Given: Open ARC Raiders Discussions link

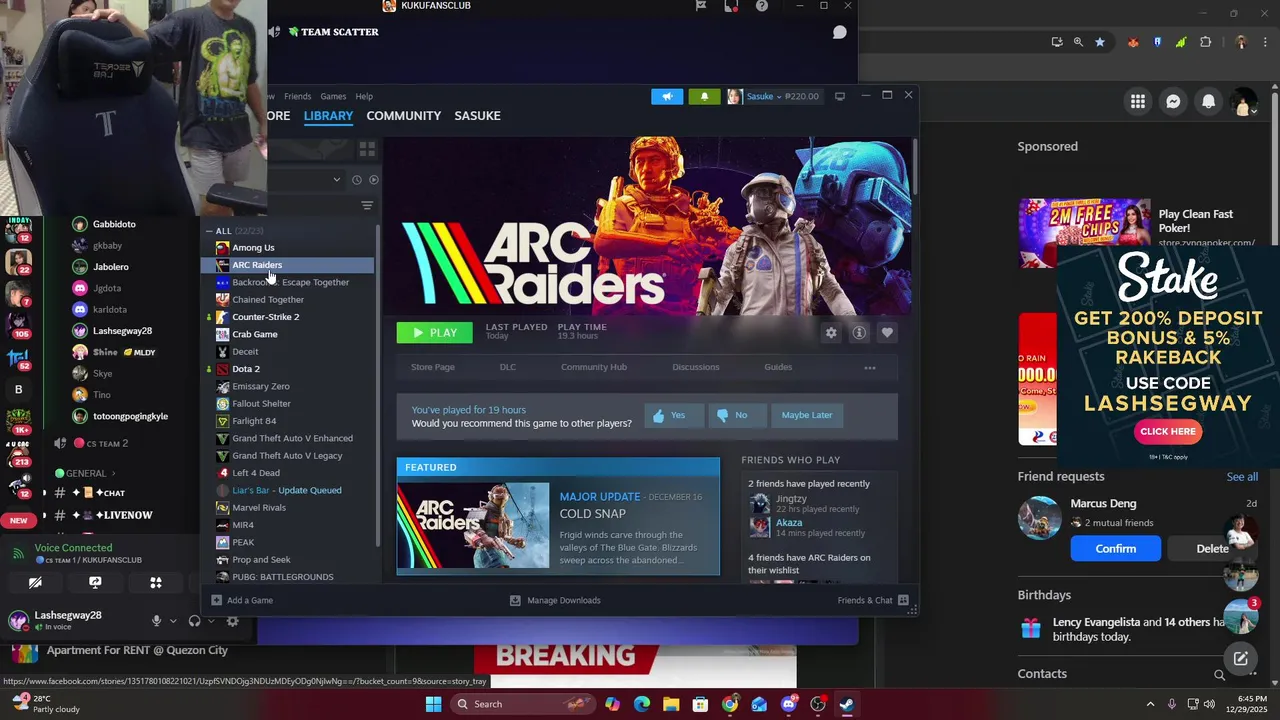Looking at the screenshot, I should click(x=696, y=367).
